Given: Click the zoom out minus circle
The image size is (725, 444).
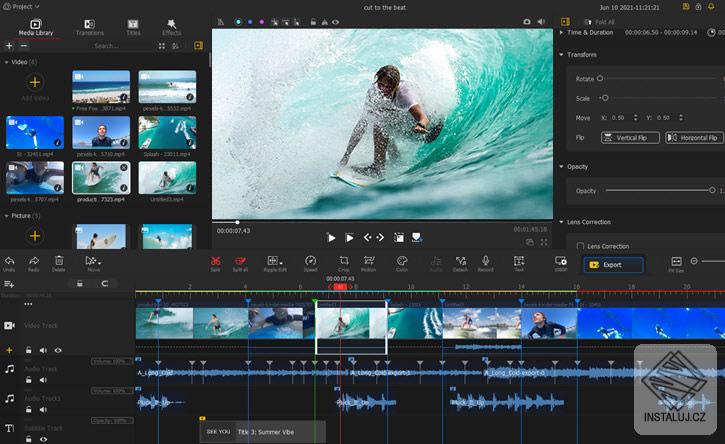Looking at the screenshot, I should 694,261.
